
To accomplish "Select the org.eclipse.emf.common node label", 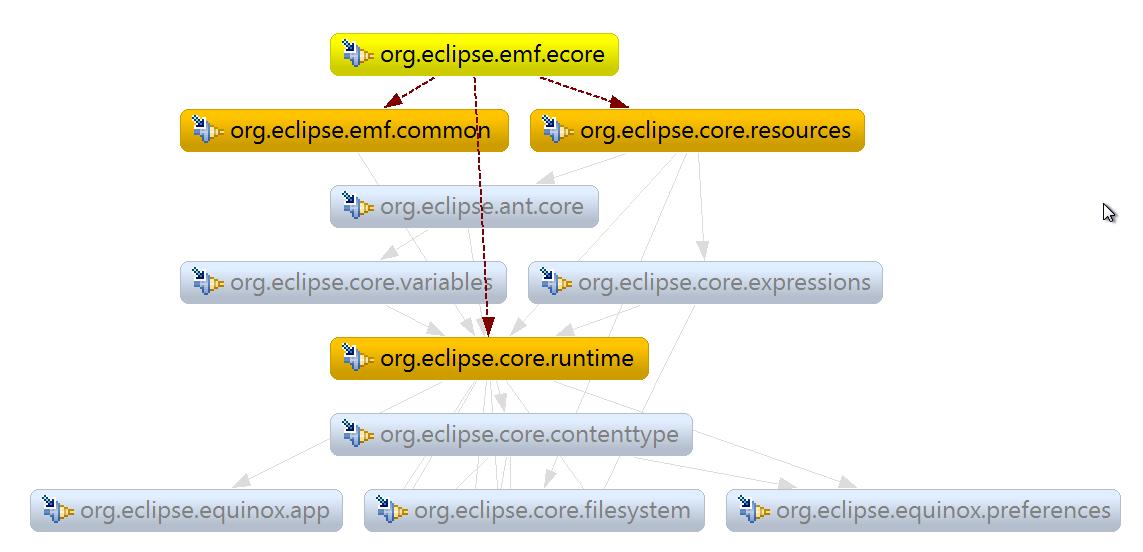I will pos(360,131).
